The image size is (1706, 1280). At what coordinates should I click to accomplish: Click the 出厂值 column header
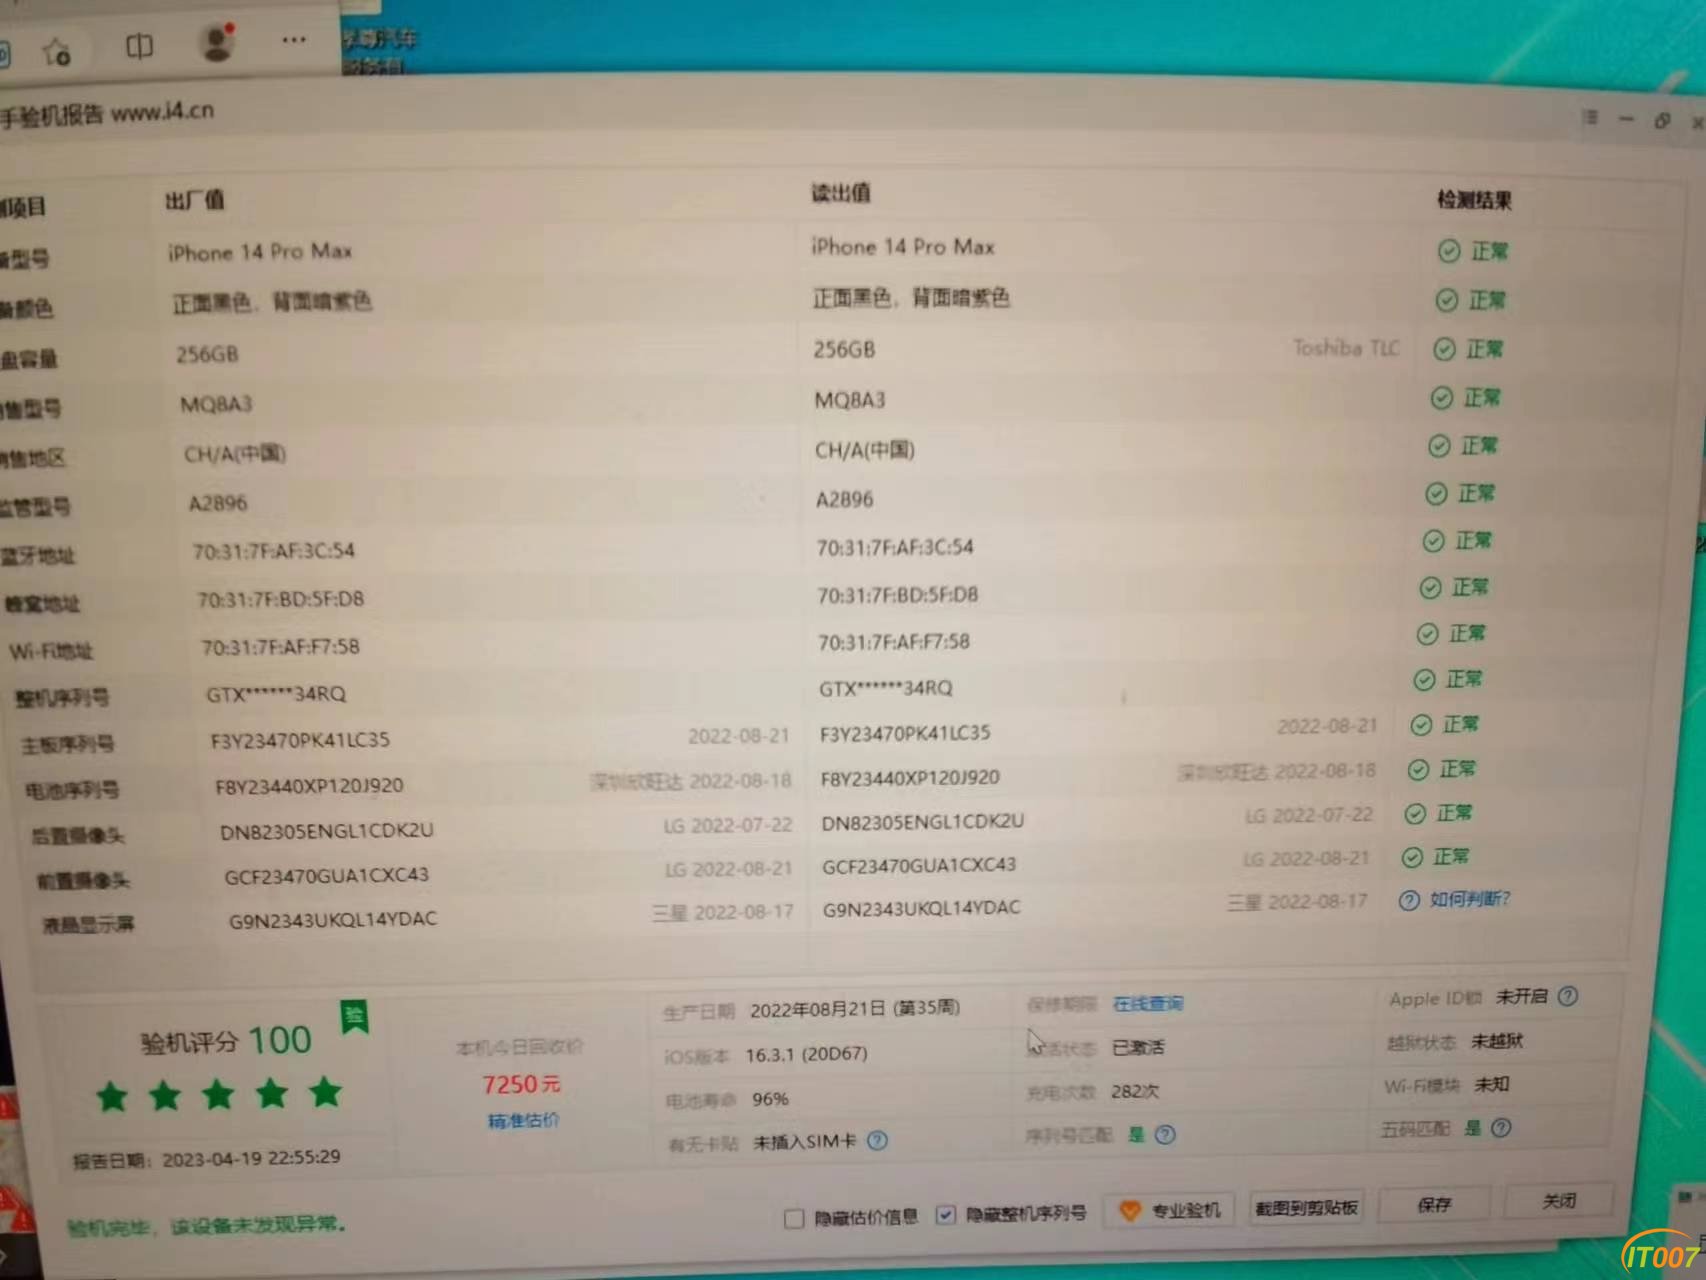195,200
